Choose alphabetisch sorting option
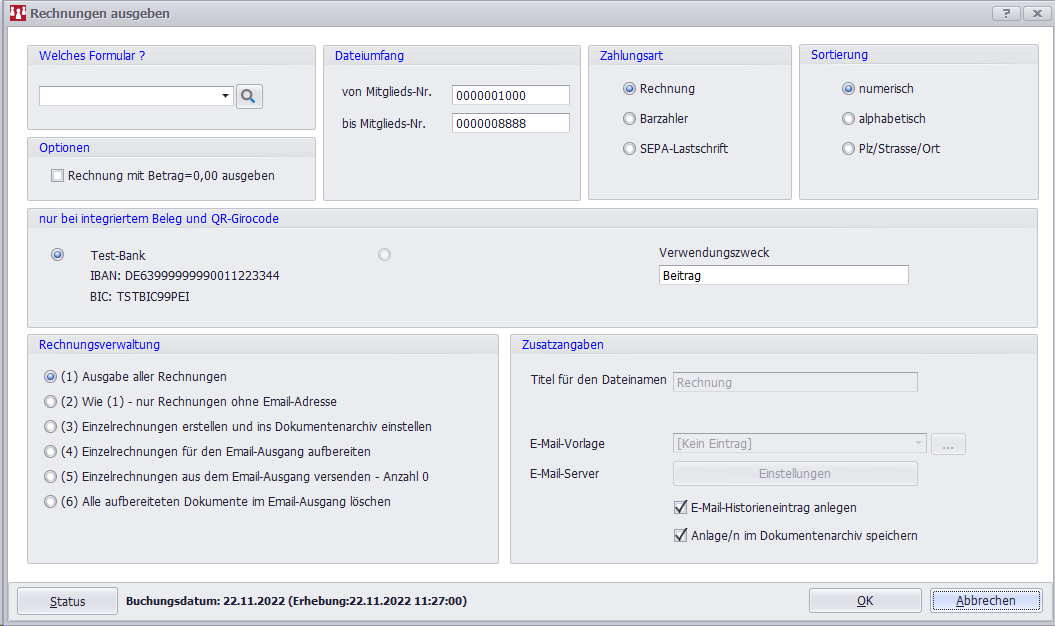This screenshot has width=1055, height=626. click(849, 119)
